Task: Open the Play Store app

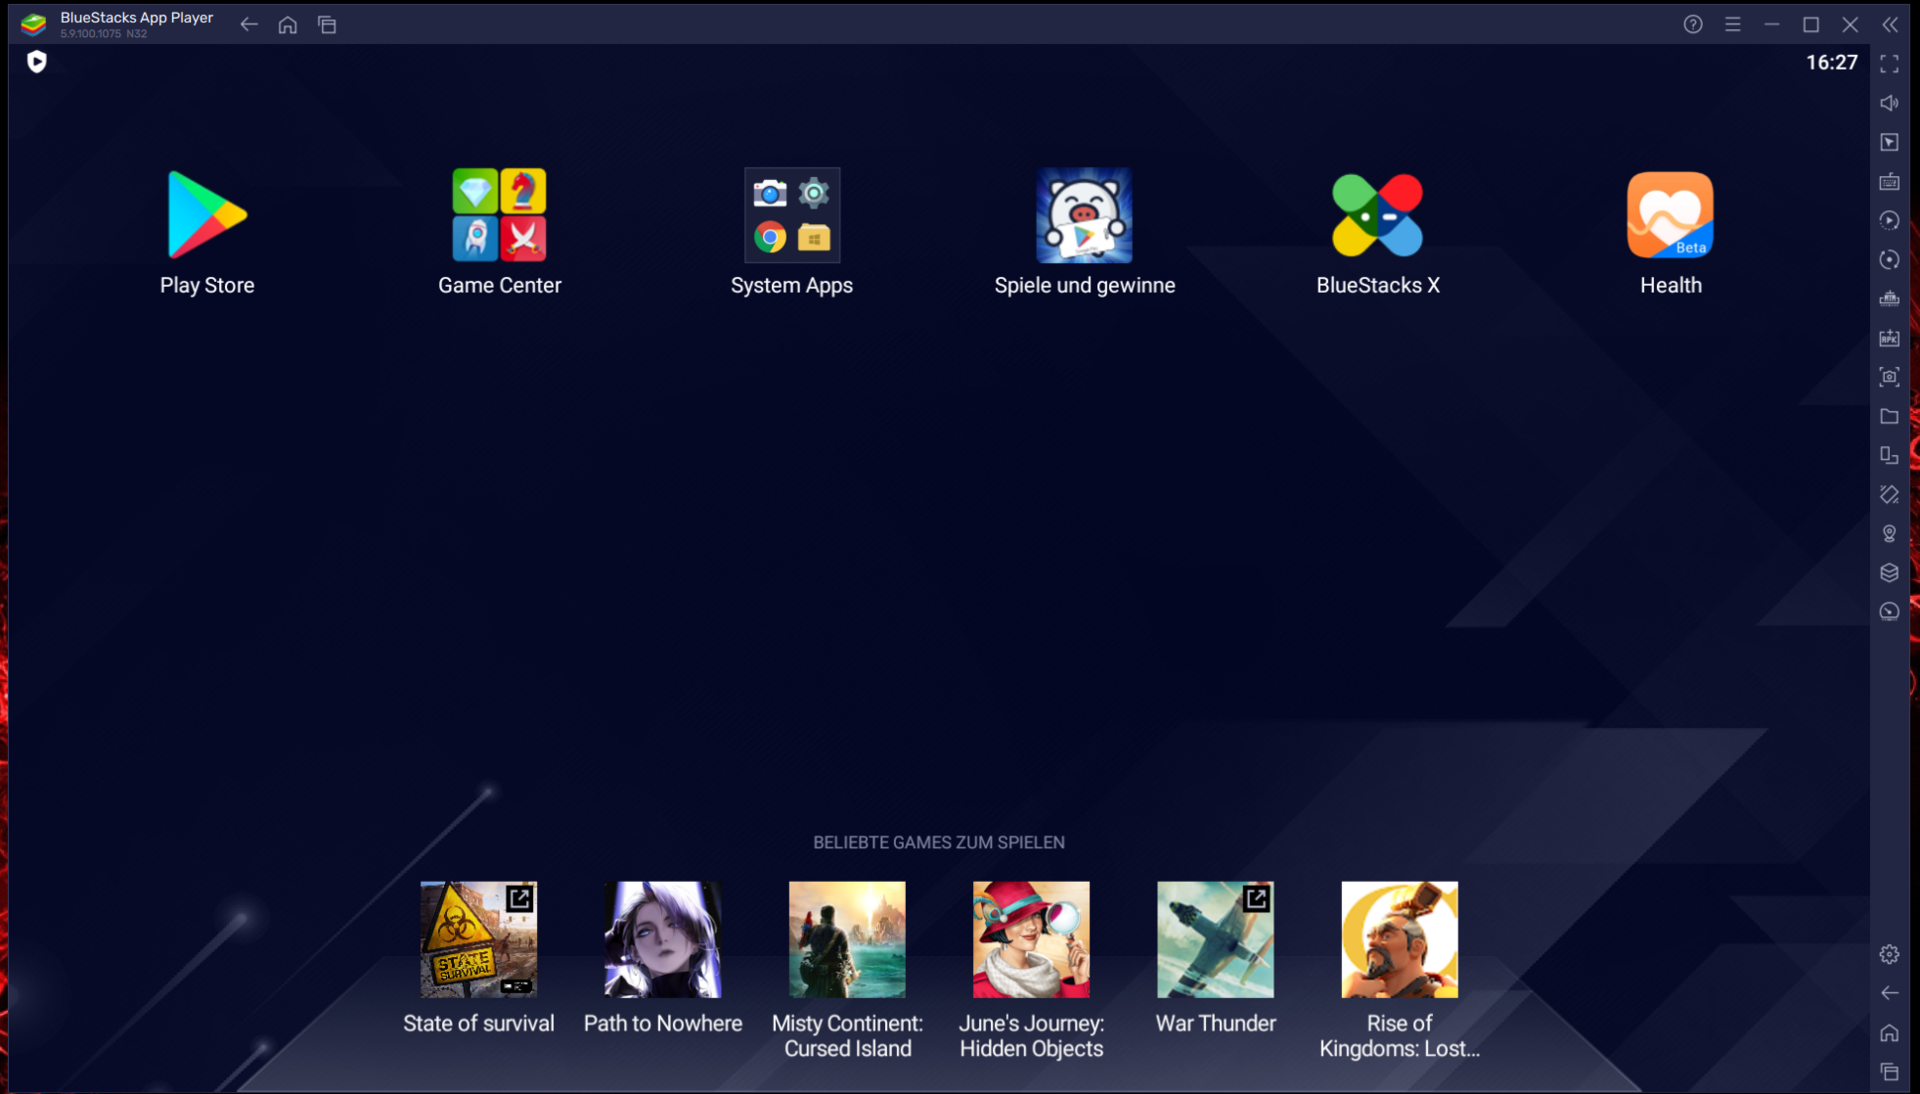Action: [x=207, y=215]
